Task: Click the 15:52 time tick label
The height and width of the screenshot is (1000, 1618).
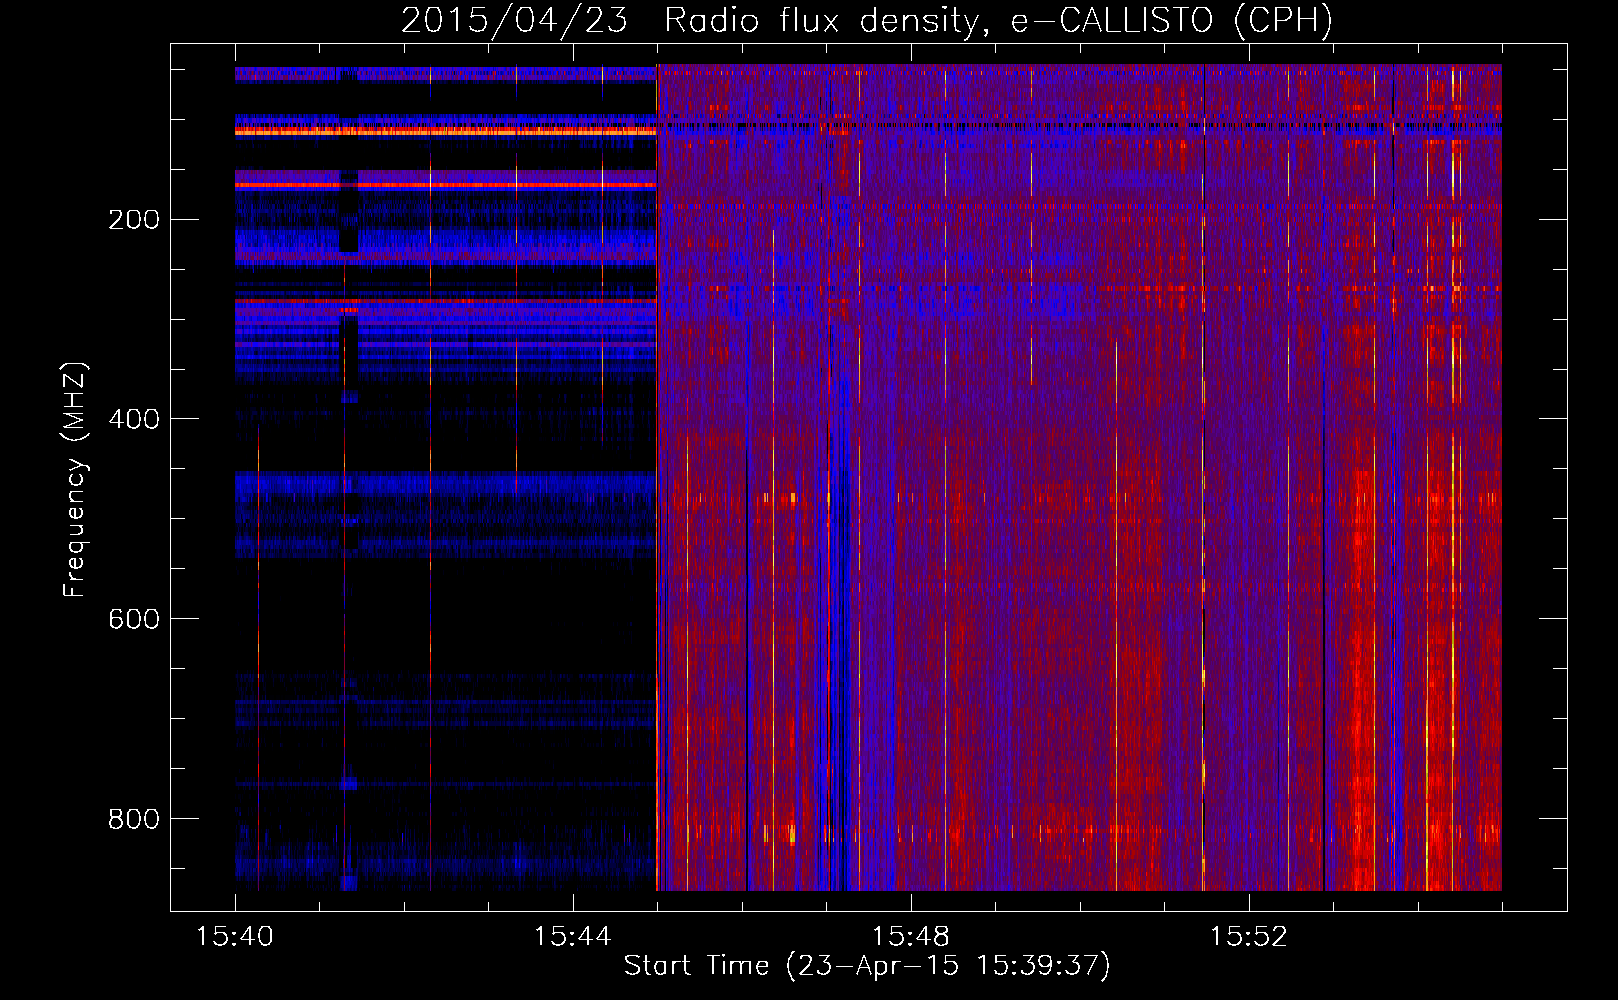Action: click(x=1249, y=937)
